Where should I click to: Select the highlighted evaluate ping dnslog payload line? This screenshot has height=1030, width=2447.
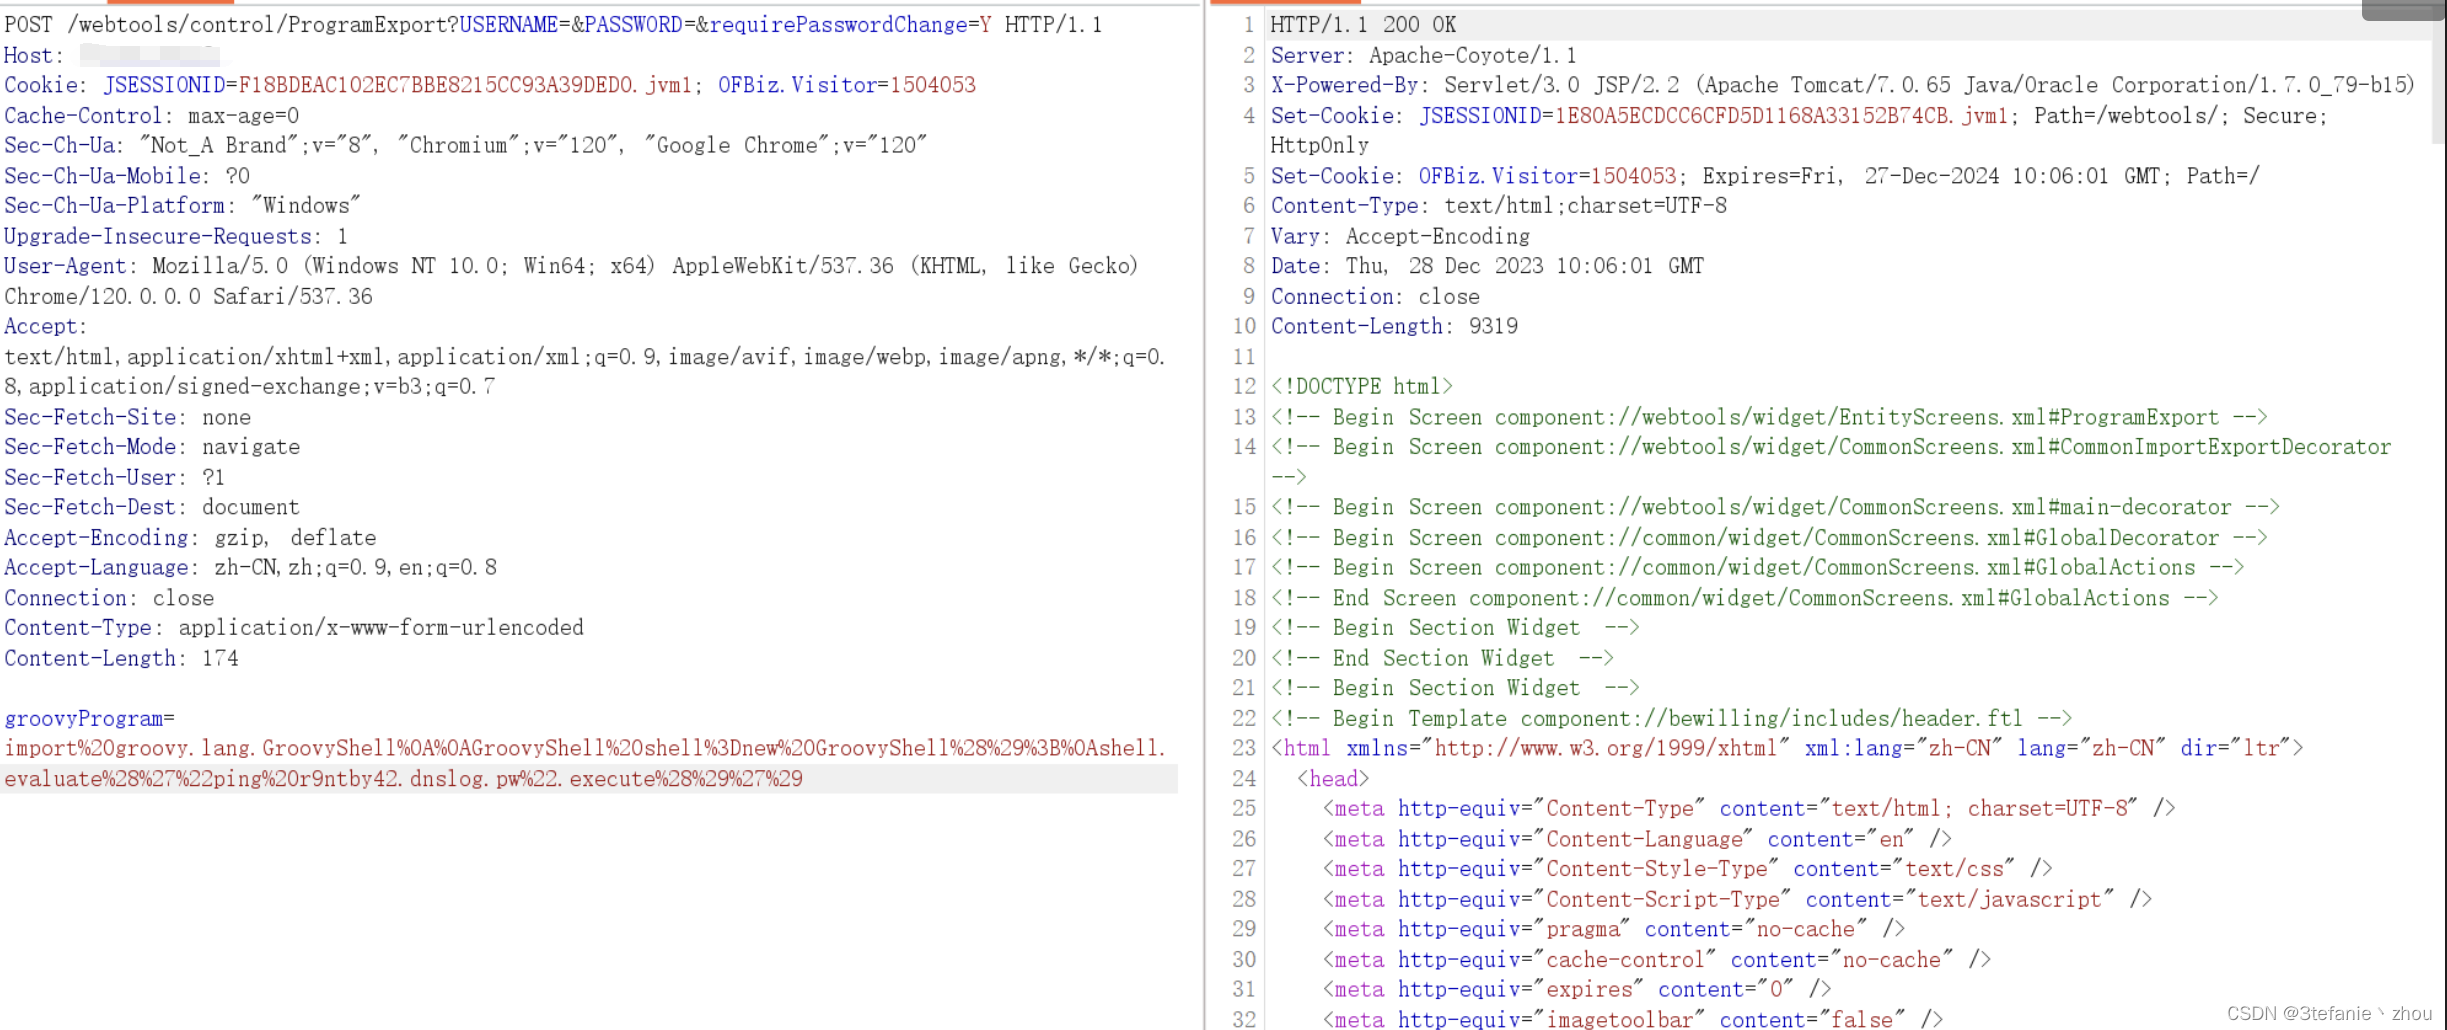[403, 779]
